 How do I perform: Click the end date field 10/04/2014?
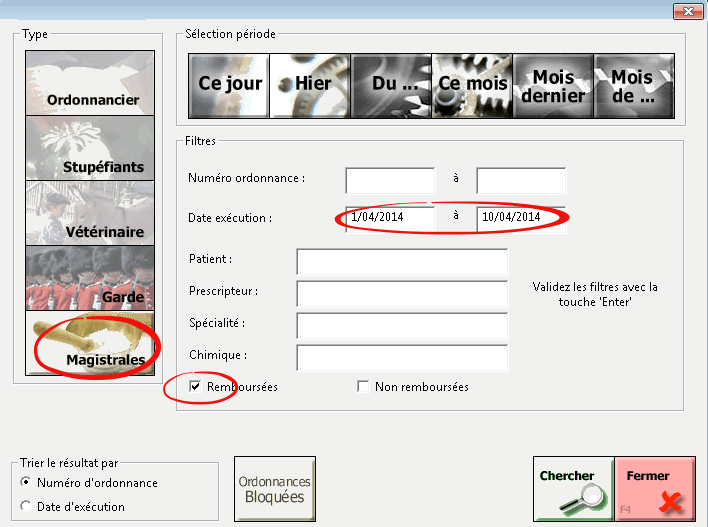[x=521, y=219]
